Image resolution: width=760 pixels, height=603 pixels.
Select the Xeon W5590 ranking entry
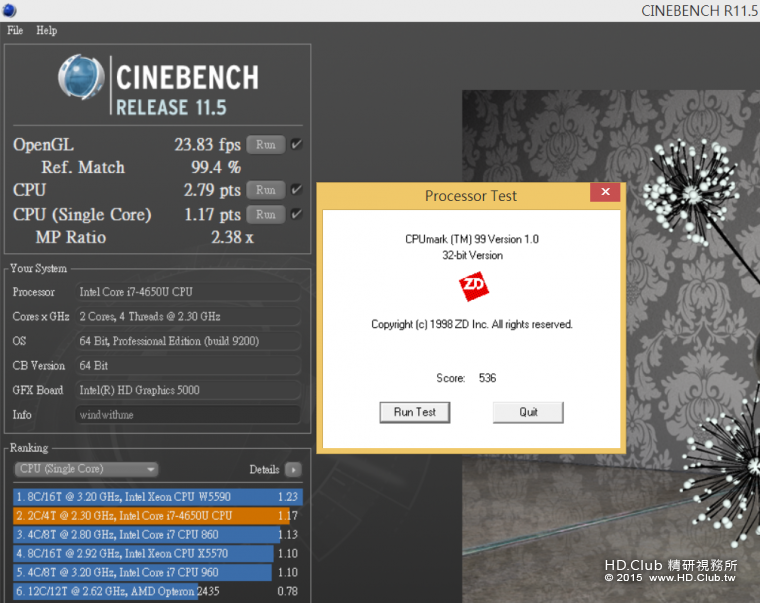[158, 497]
